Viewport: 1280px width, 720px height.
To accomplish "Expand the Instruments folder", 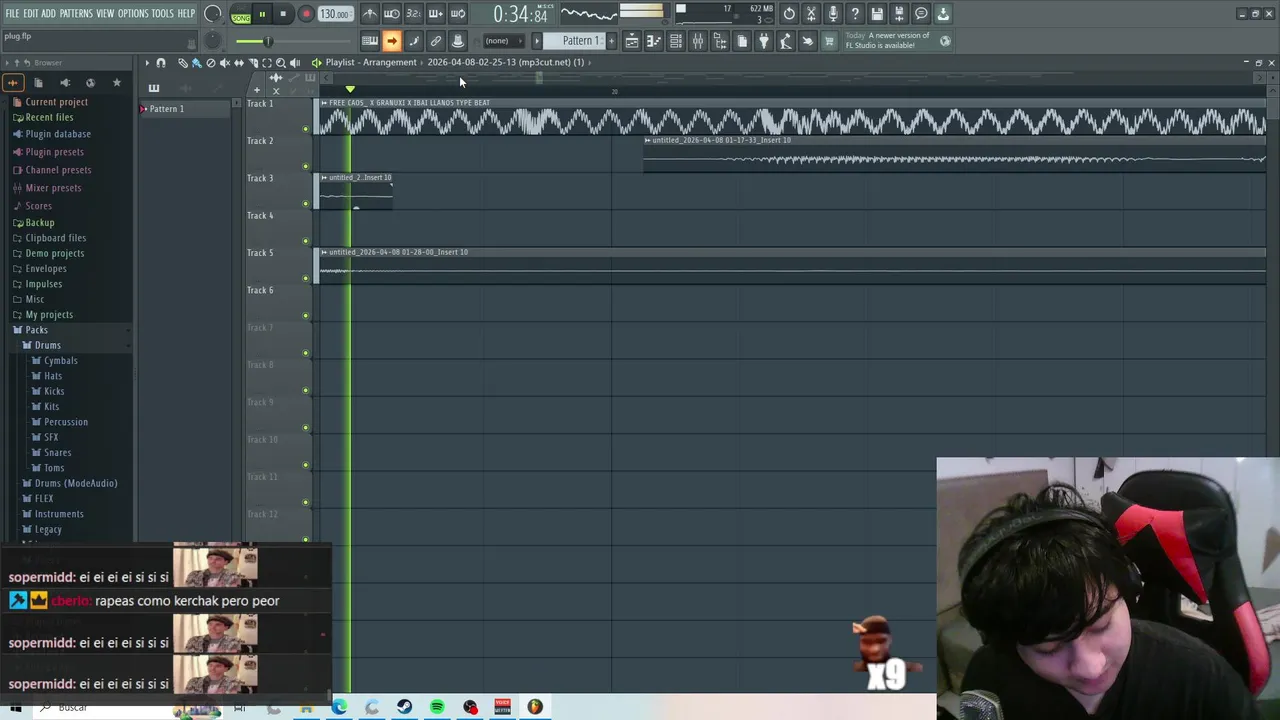I will pyautogui.click(x=59, y=514).
